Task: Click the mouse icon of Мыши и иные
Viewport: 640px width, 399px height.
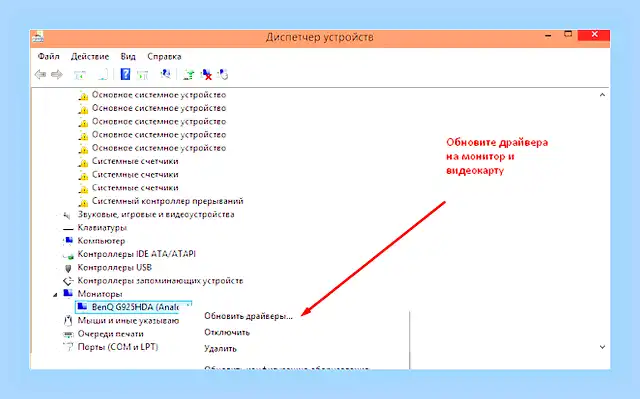Action: (x=68, y=321)
